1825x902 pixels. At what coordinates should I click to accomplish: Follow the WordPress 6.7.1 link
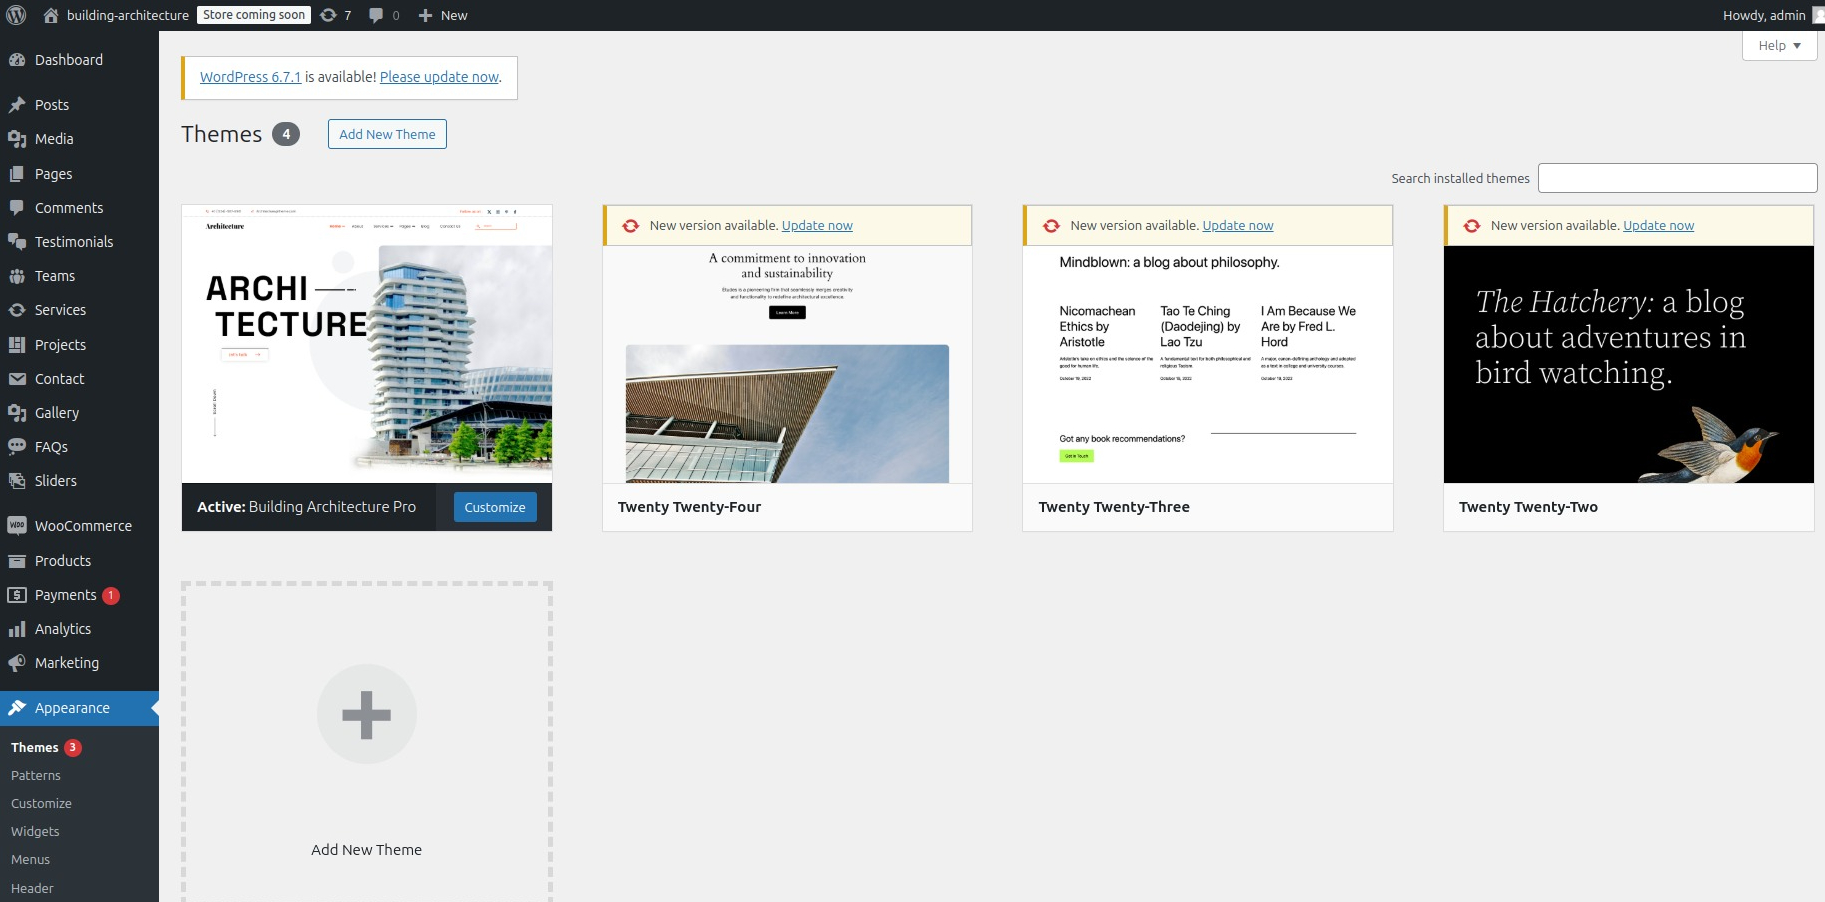250,77
